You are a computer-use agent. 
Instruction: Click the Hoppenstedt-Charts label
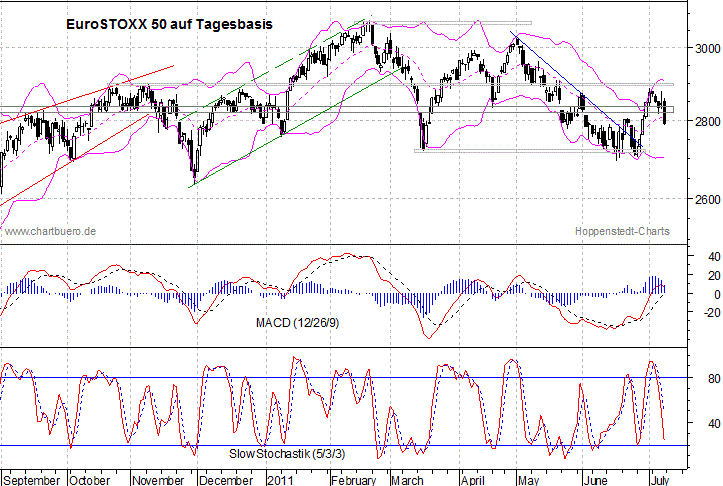point(622,231)
